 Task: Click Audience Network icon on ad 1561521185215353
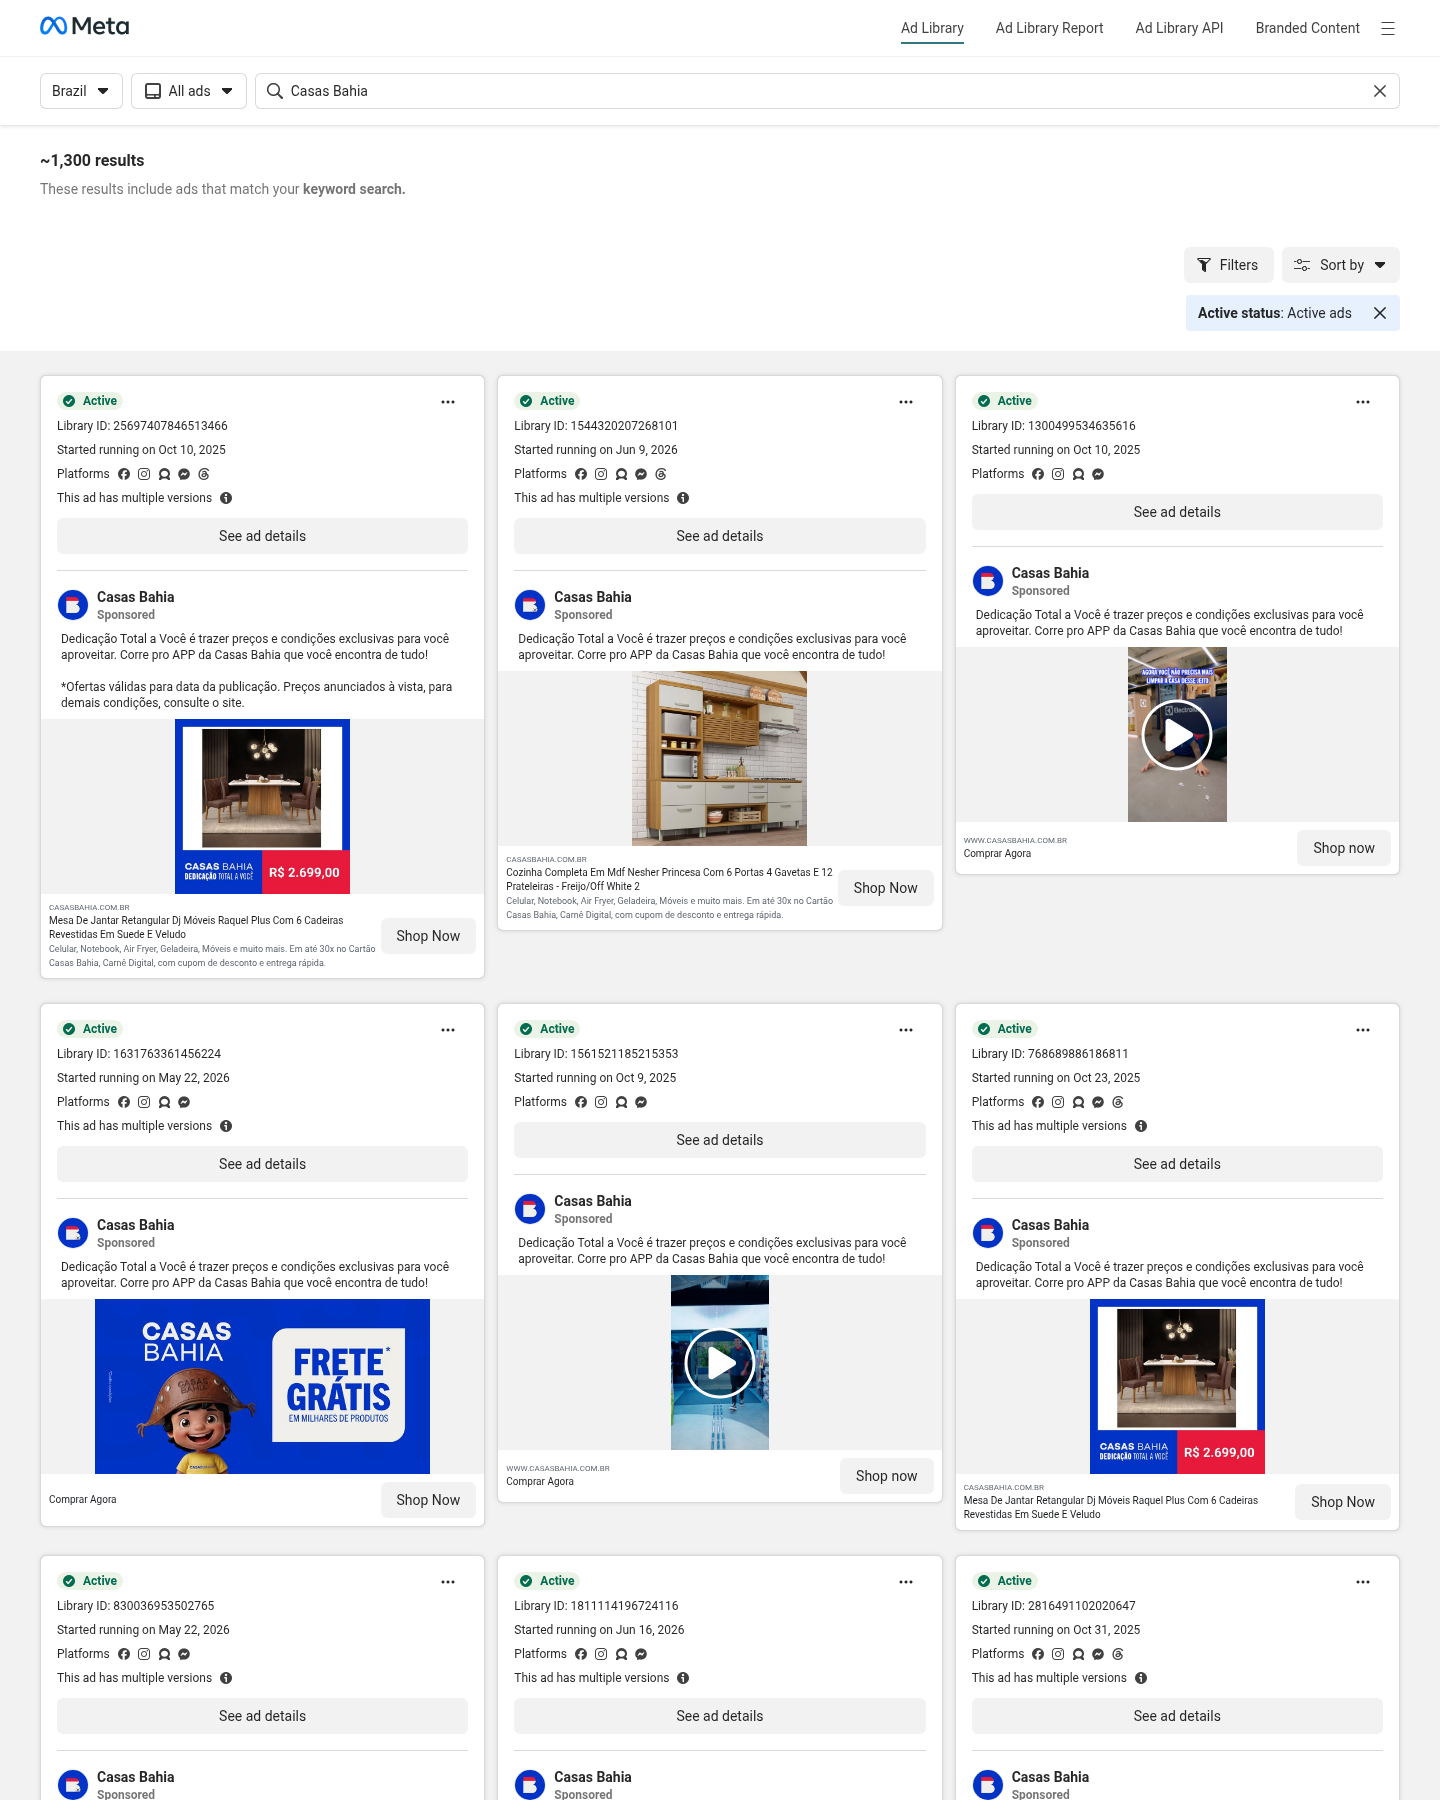621,1102
